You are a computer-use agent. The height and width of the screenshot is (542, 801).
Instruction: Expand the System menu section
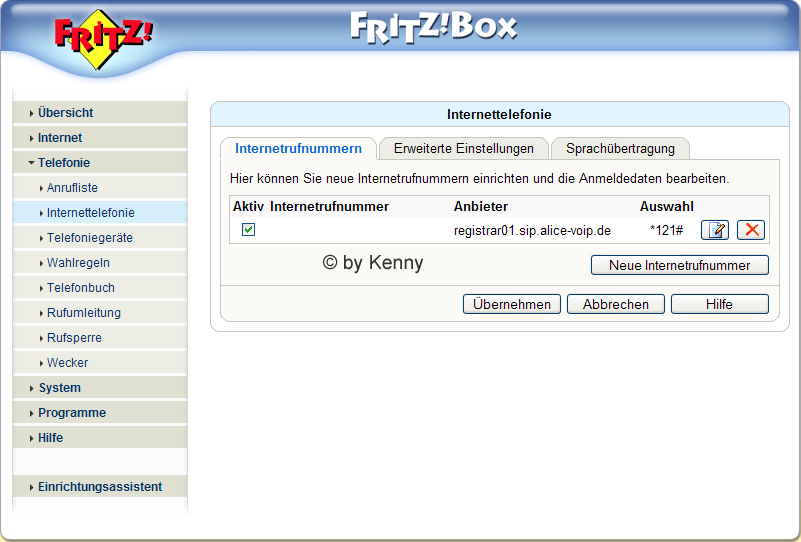pos(59,387)
